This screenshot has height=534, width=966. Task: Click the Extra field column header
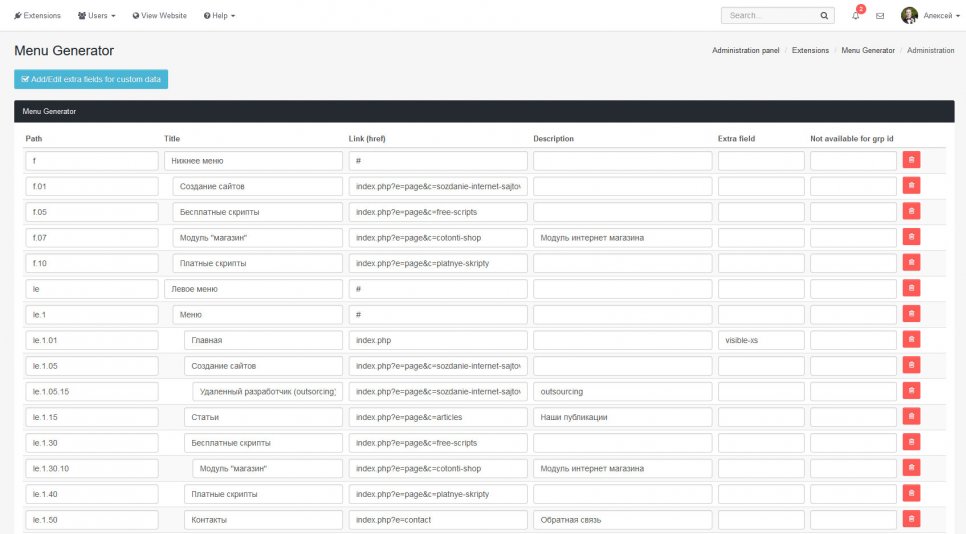(x=736, y=139)
